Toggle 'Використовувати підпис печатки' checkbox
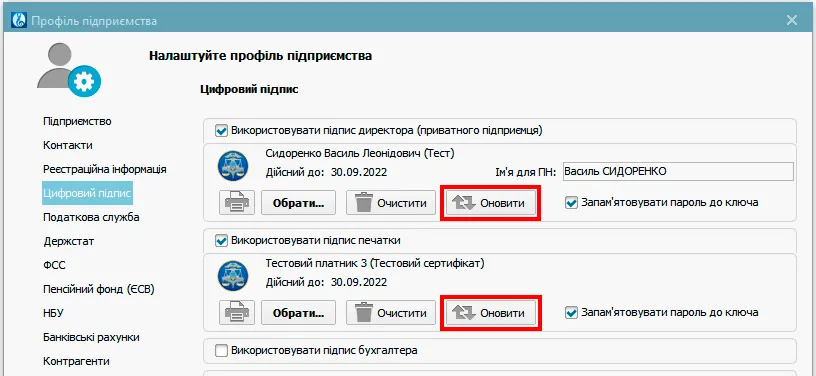 222,240
